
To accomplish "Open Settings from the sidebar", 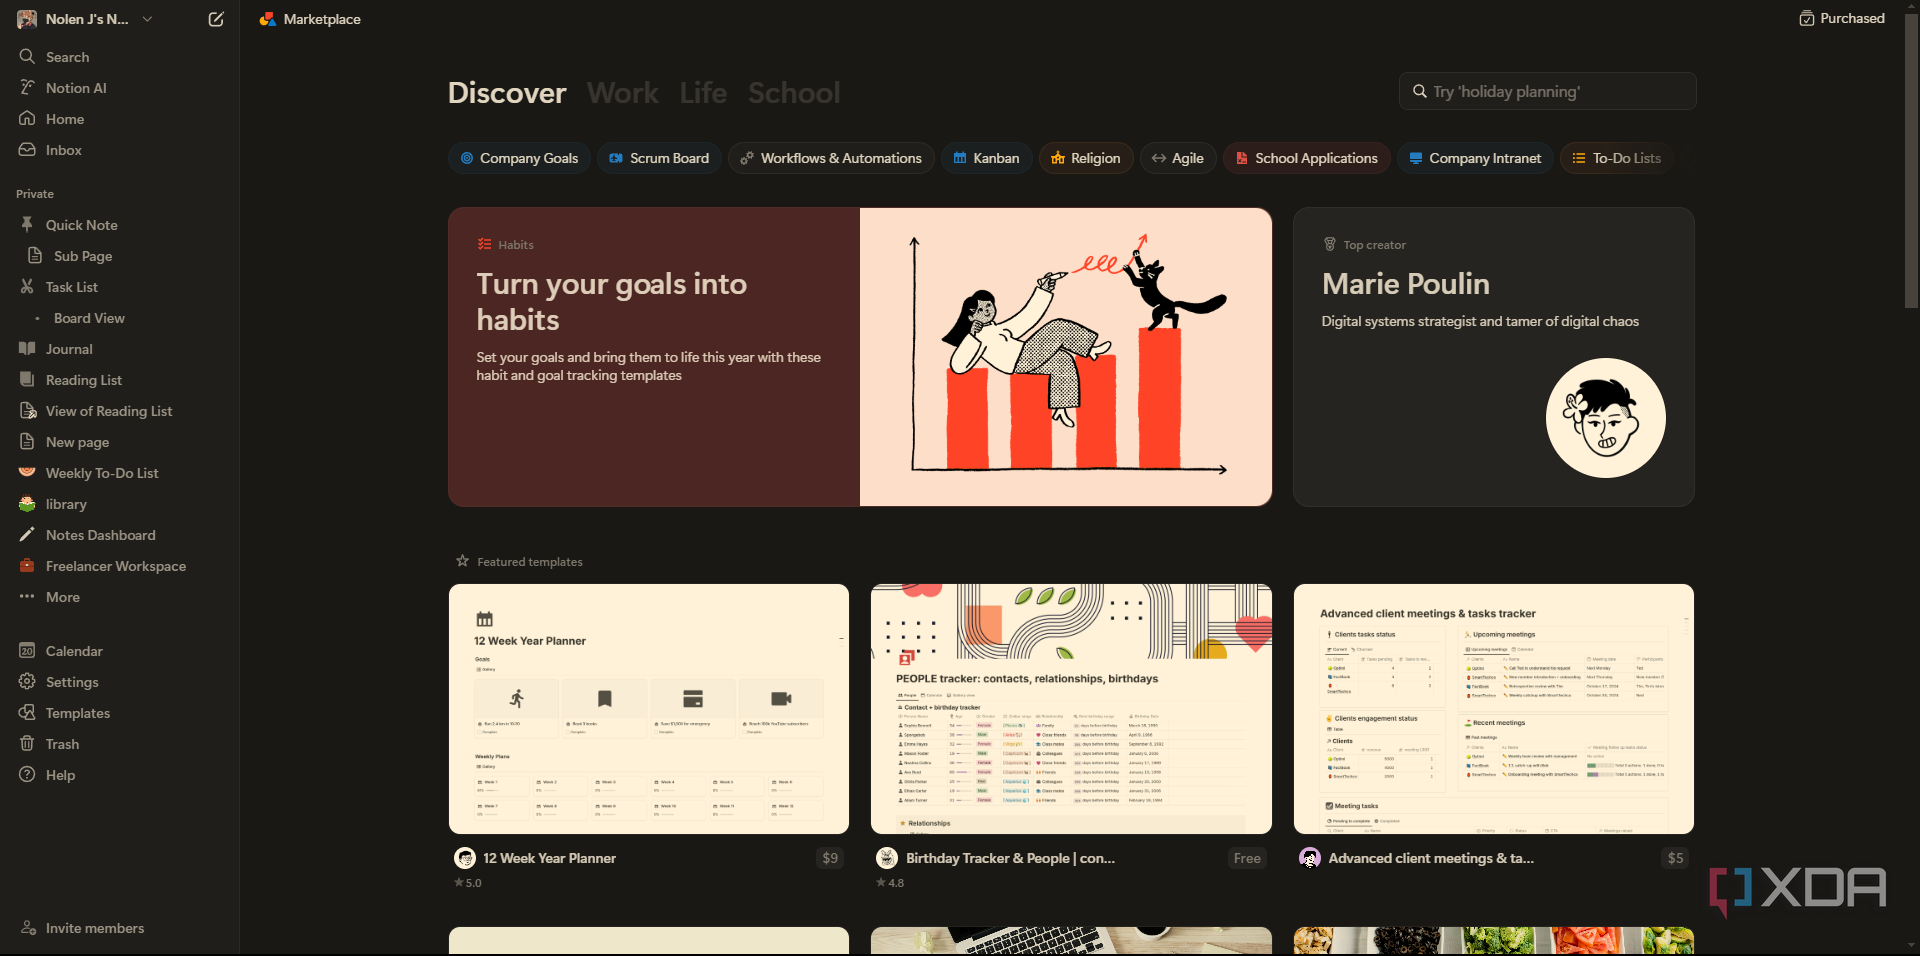I will pos(120,682).
